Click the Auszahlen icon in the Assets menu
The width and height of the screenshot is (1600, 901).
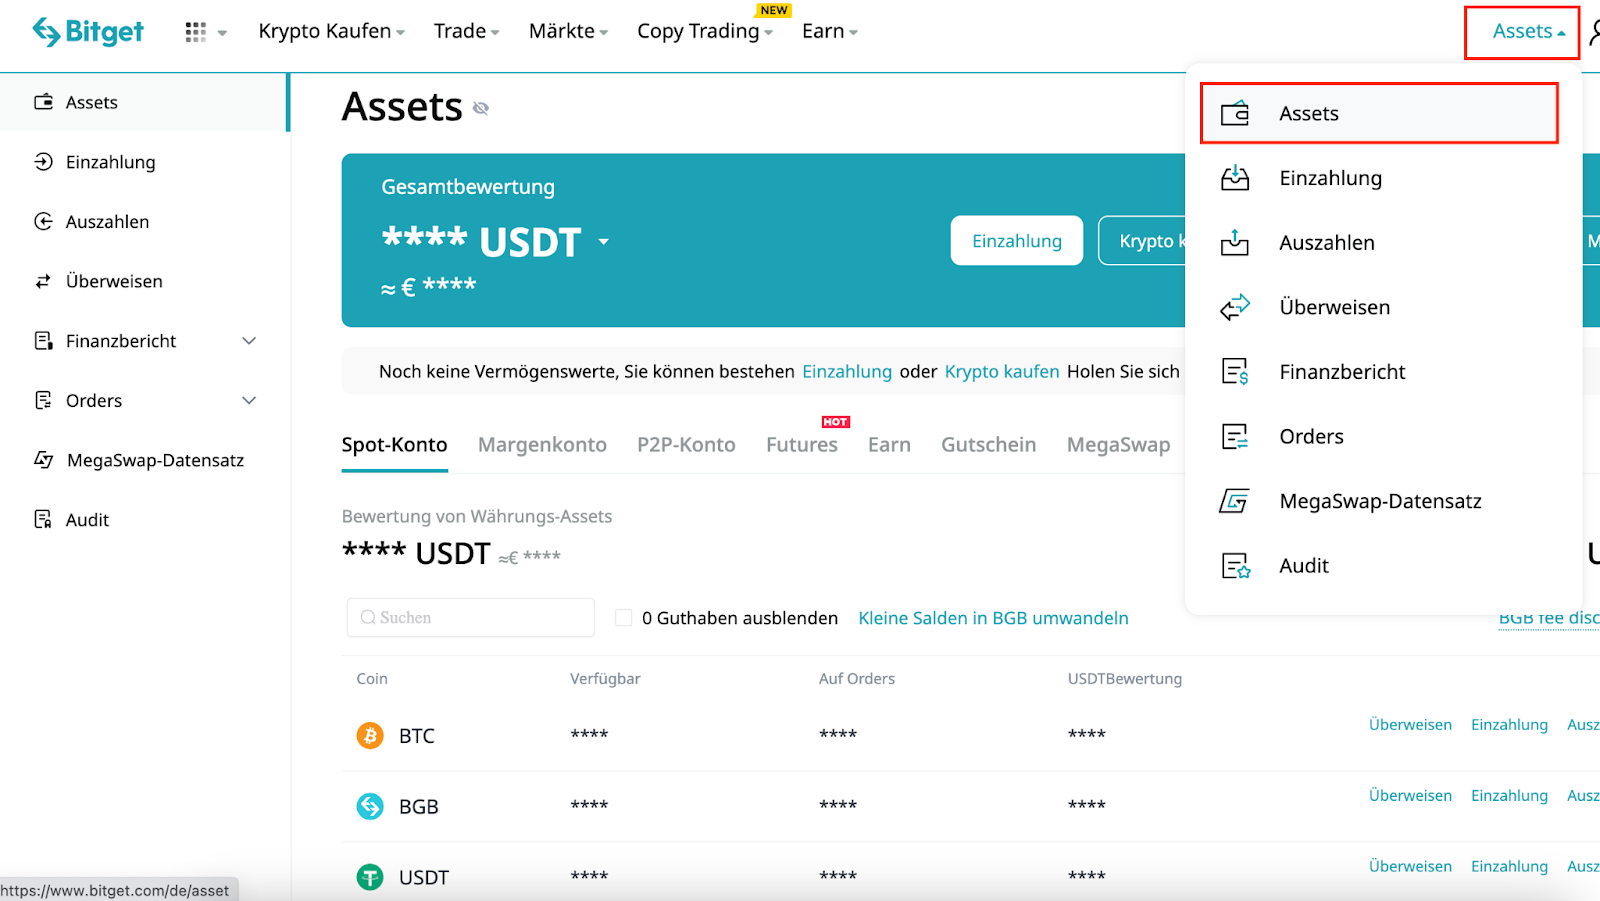click(1236, 242)
